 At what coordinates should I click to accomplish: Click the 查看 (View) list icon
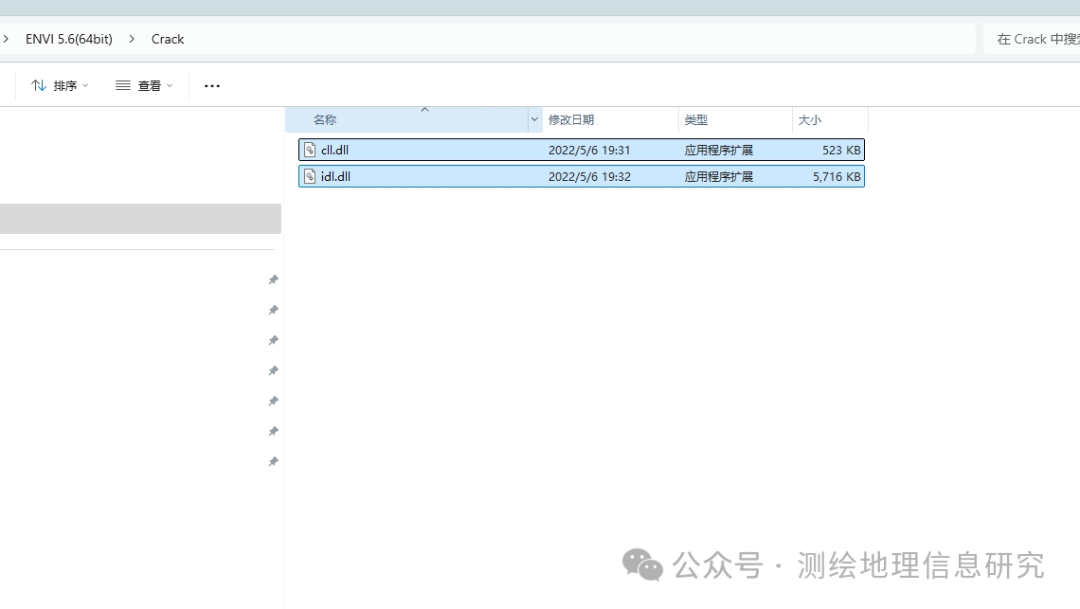pos(122,85)
